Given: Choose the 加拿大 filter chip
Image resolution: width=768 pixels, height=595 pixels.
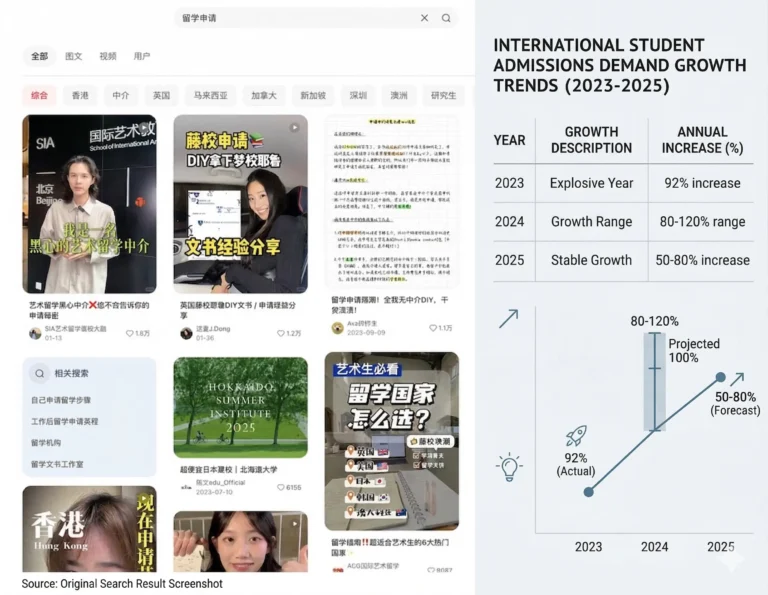Looking at the screenshot, I should tap(264, 95).
